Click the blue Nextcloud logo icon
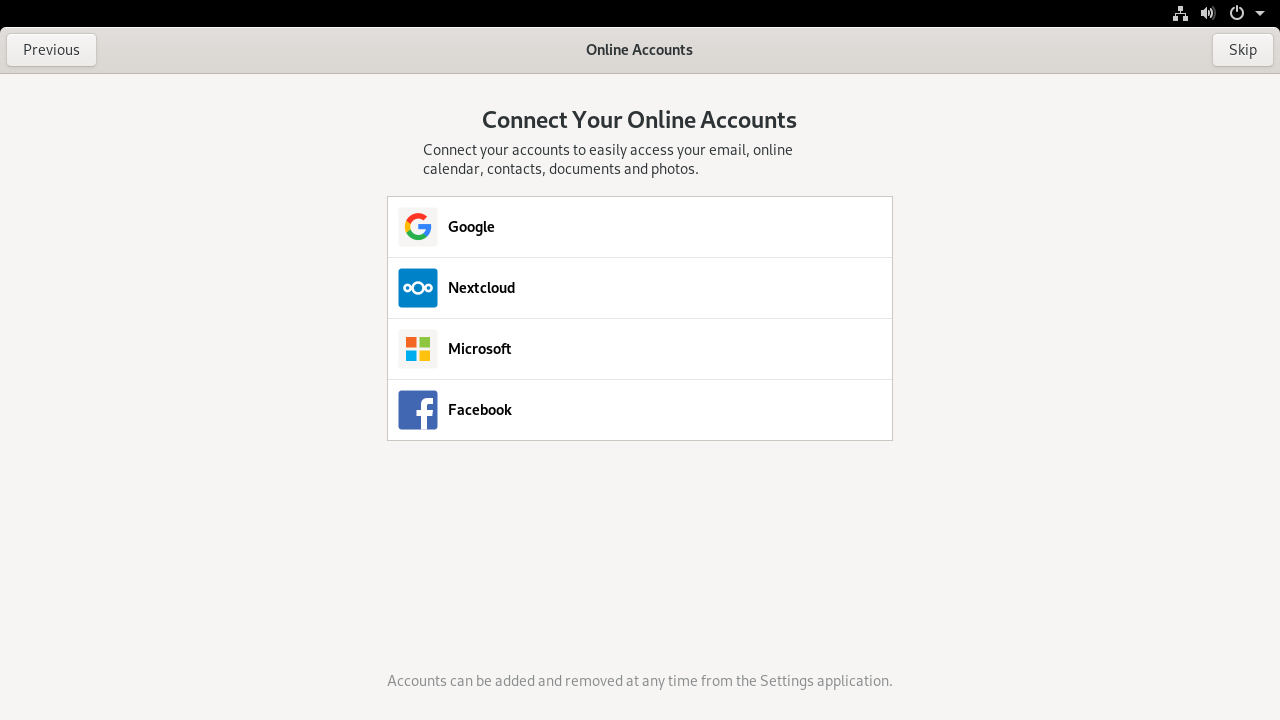The width and height of the screenshot is (1280, 720). click(x=418, y=288)
